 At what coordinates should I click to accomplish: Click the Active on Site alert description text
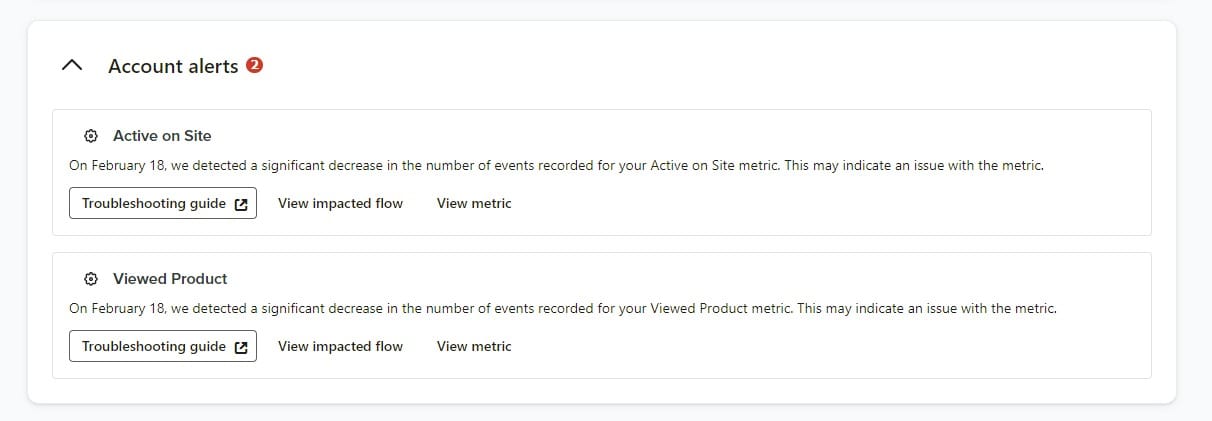pos(556,166)
